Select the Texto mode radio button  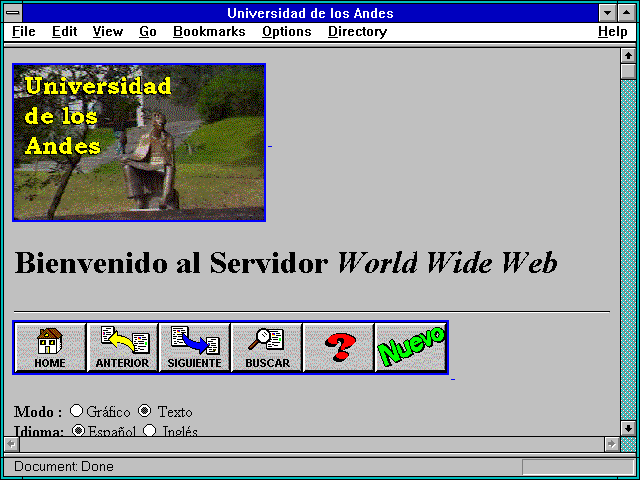[x=144, y=411]
